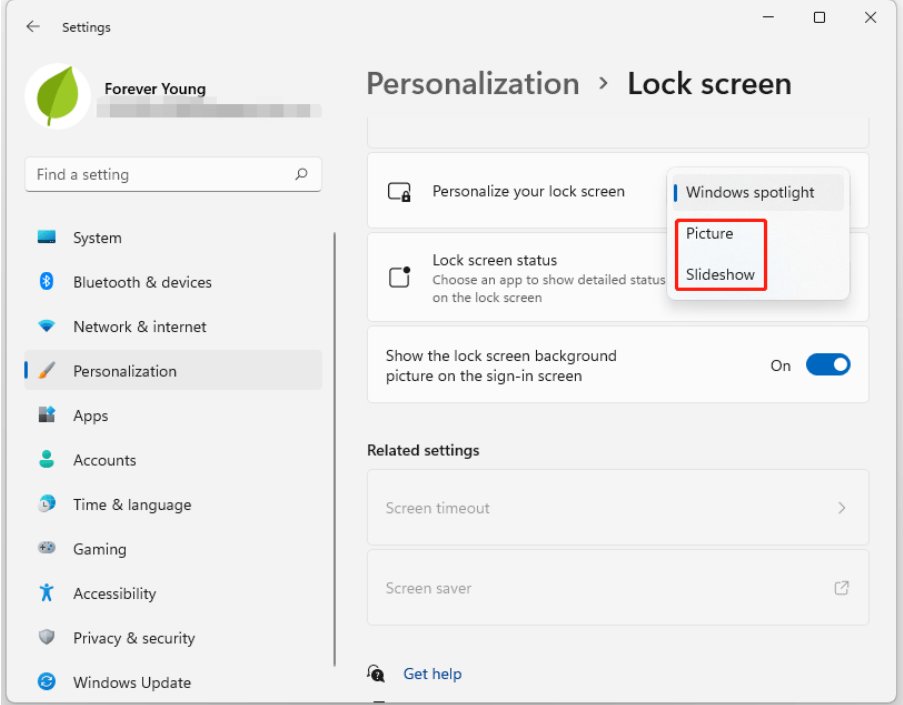
Task: Click the Accessibility sidebar icon
Action: (x=113, y=593)
